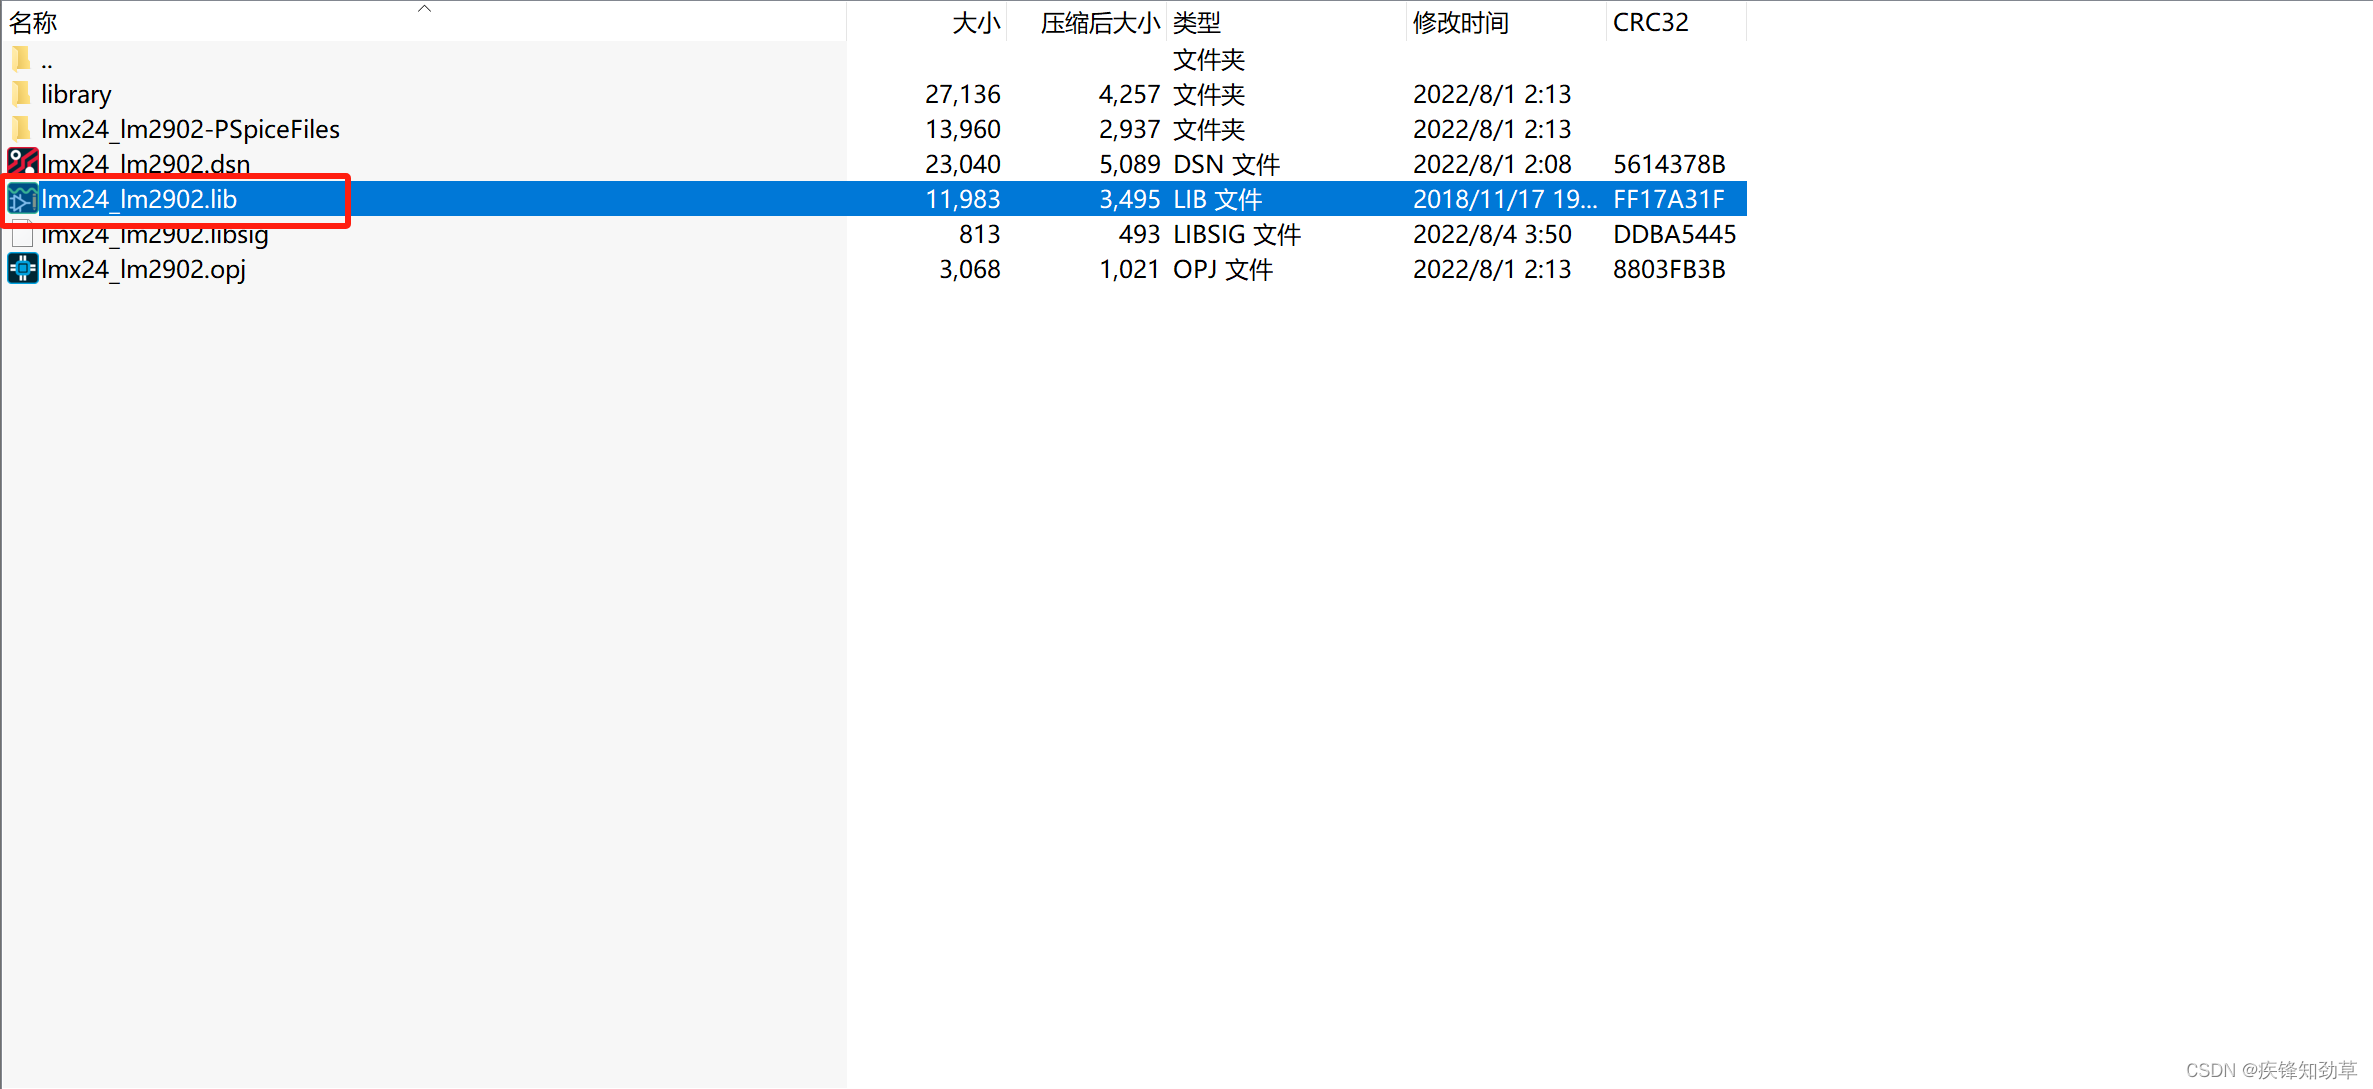
Task: Sort by the 修改时间 column header
Action: [x=1460, y=22]
